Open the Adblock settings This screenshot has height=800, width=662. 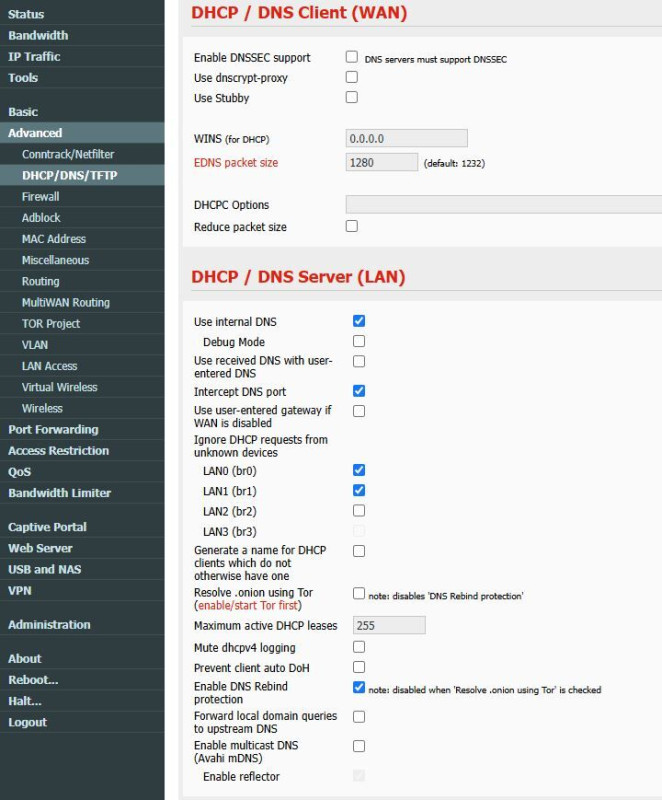pyautogui.click(x=82, y=218)
